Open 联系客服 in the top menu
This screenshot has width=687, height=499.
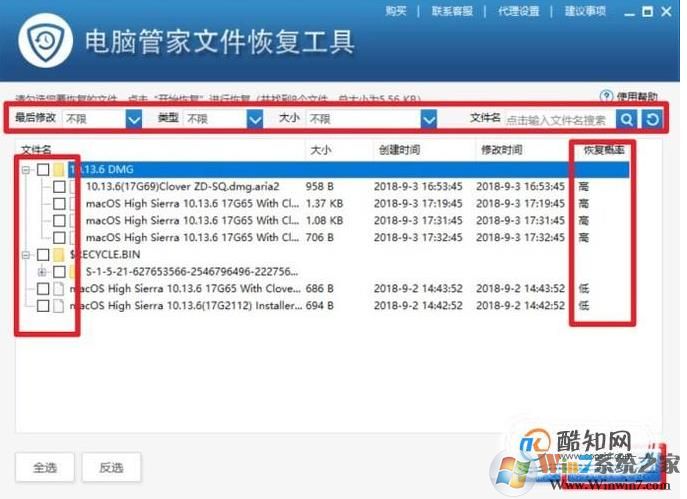pos(452,11)
